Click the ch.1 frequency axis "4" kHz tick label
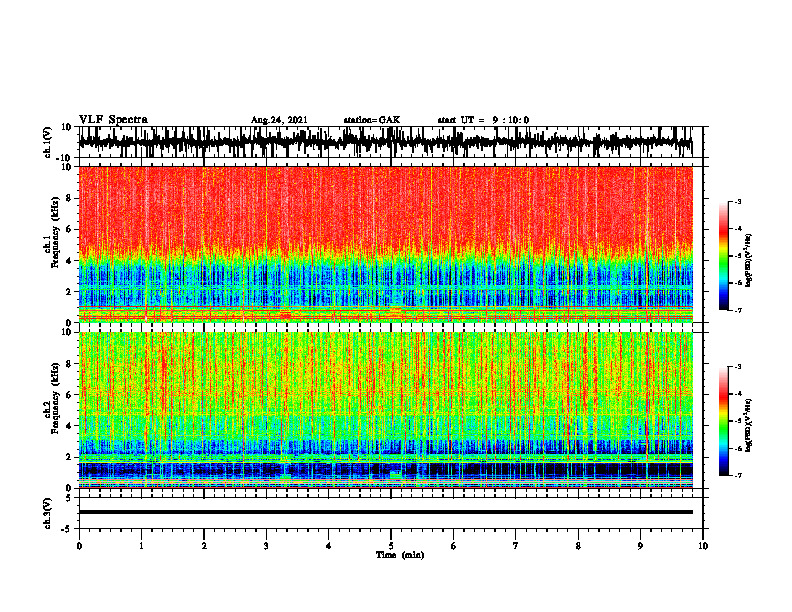Image resolution: width=792 pixels, height=612 pixels. click(x=69, y=261)
